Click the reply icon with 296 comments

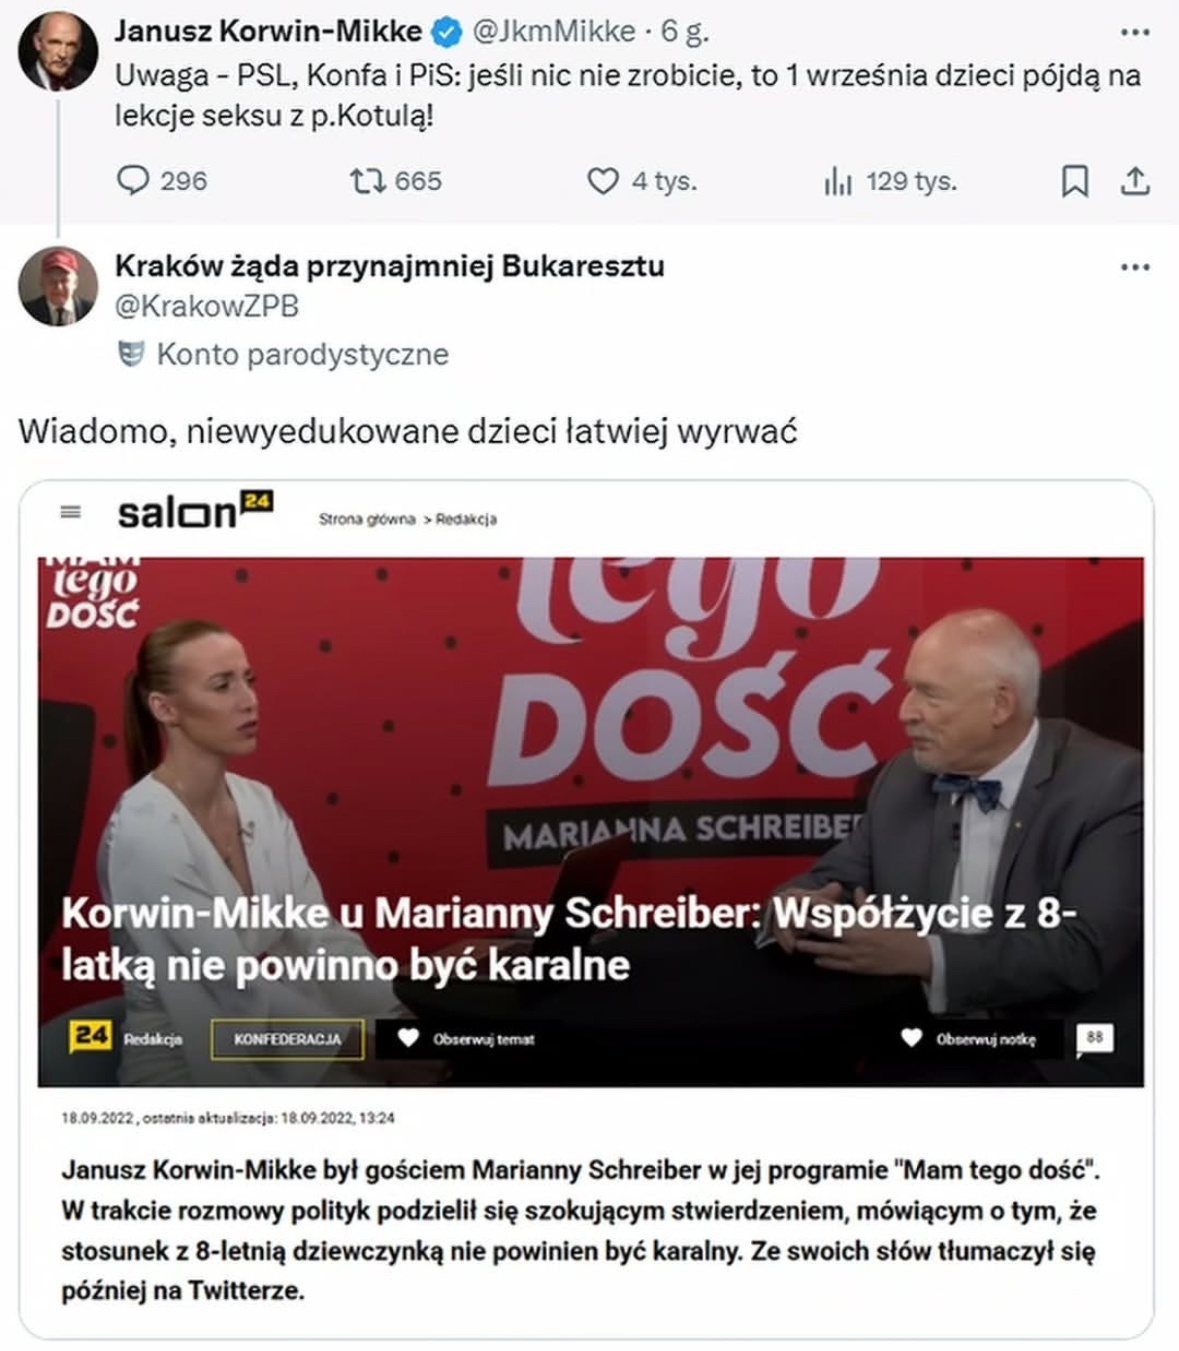[x=133, y=181]
